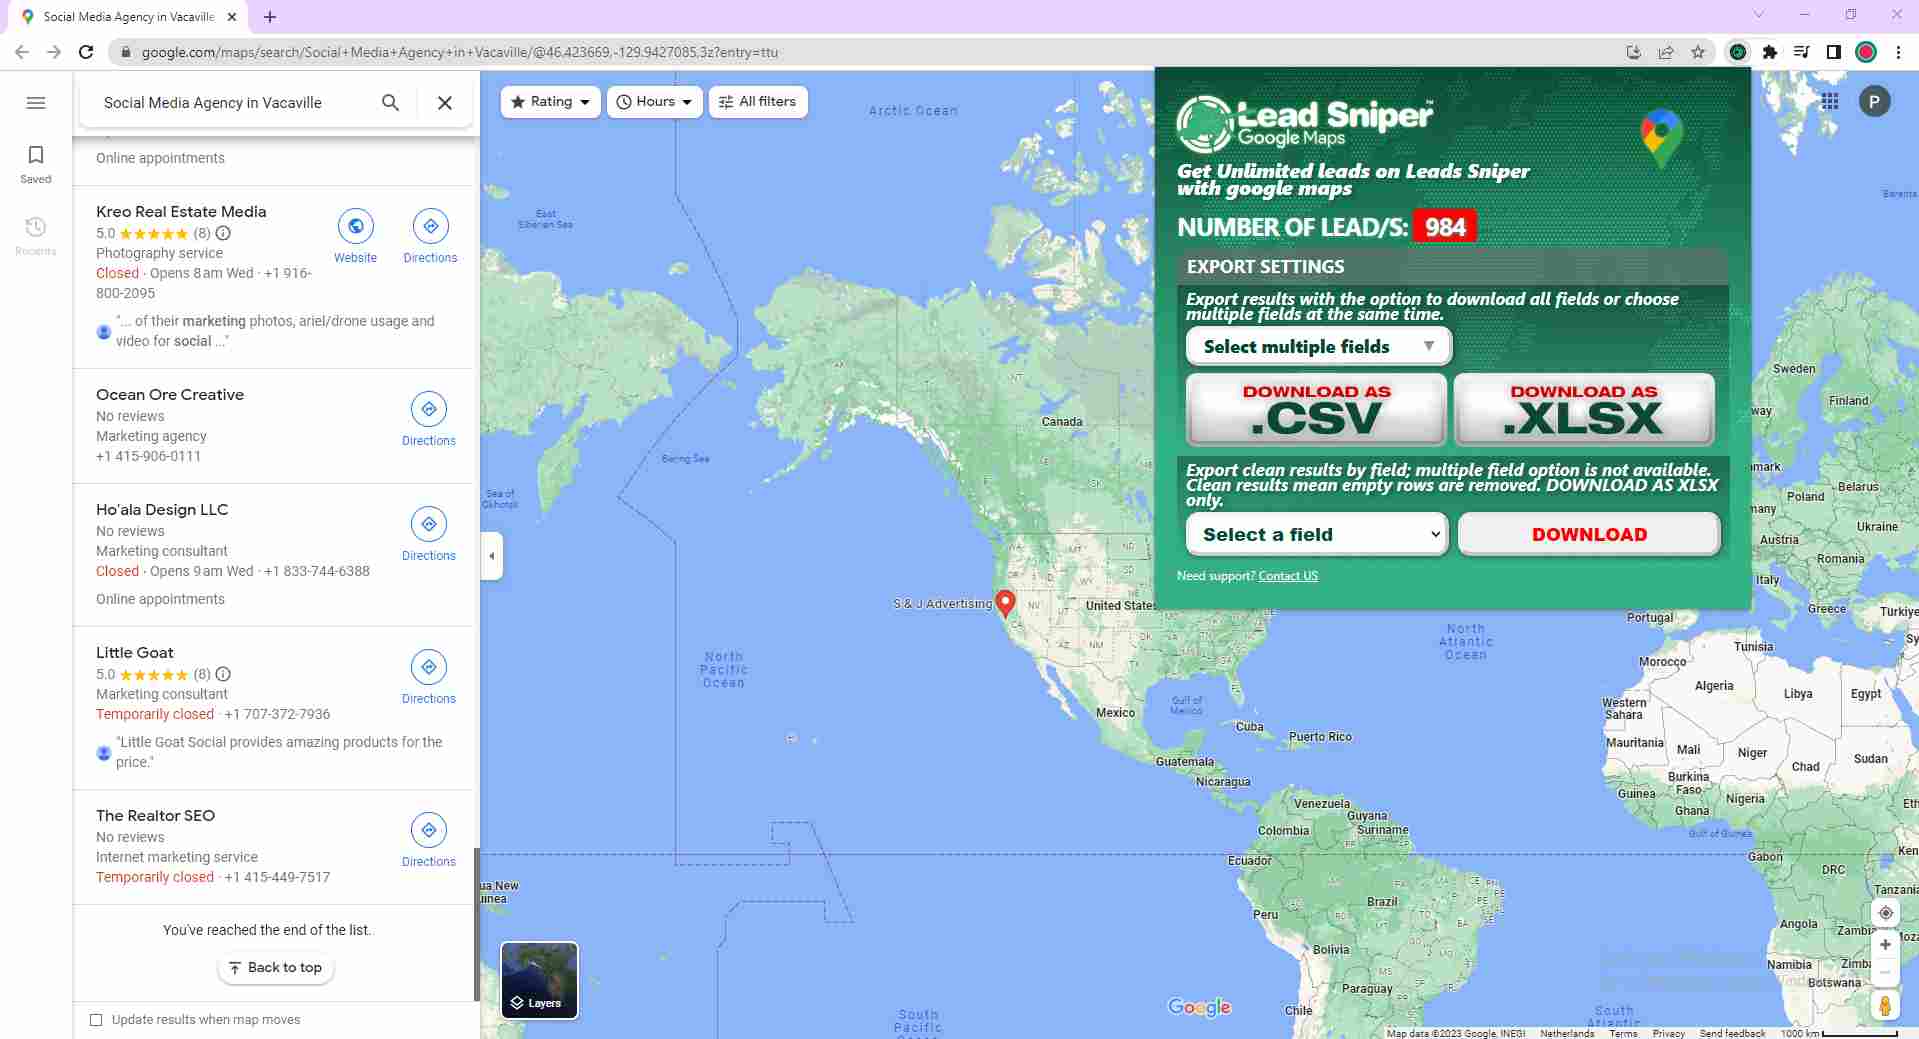1919x1039 pixels.
Task: Open the Rating filter dropdown
Action: [550, 102]
